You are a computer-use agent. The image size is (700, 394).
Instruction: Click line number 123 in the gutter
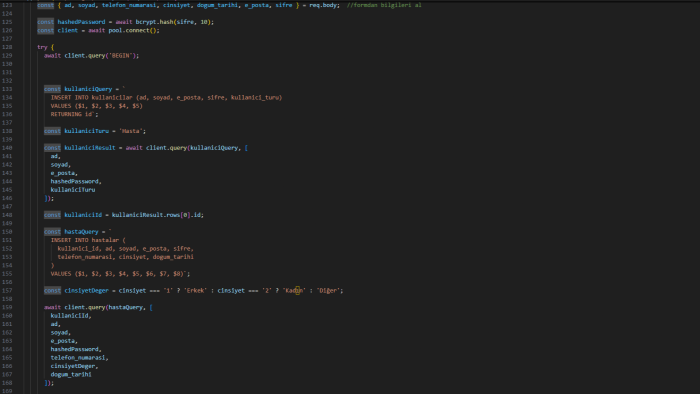pos(7,5)
